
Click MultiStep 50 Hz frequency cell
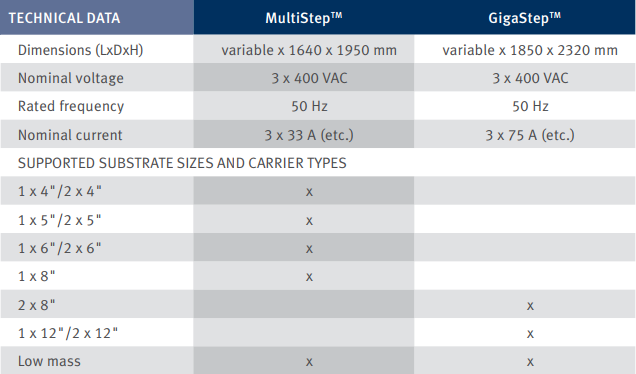click(x=309, y=106)
